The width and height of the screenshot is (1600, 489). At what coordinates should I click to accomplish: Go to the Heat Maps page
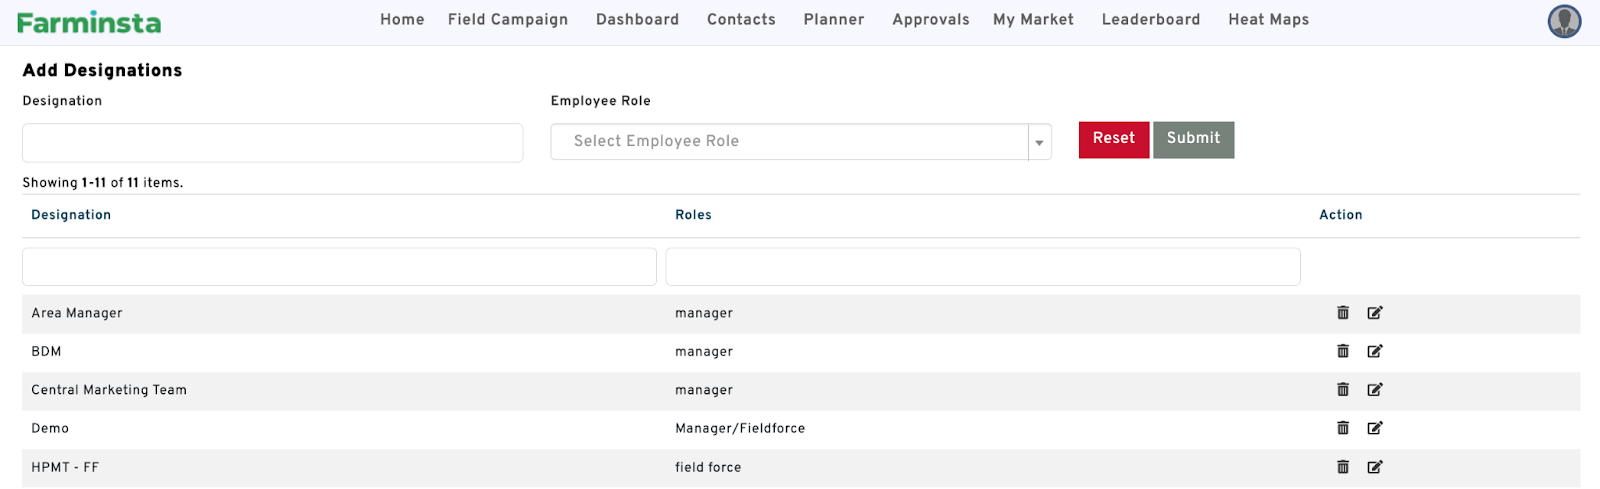1268,20
